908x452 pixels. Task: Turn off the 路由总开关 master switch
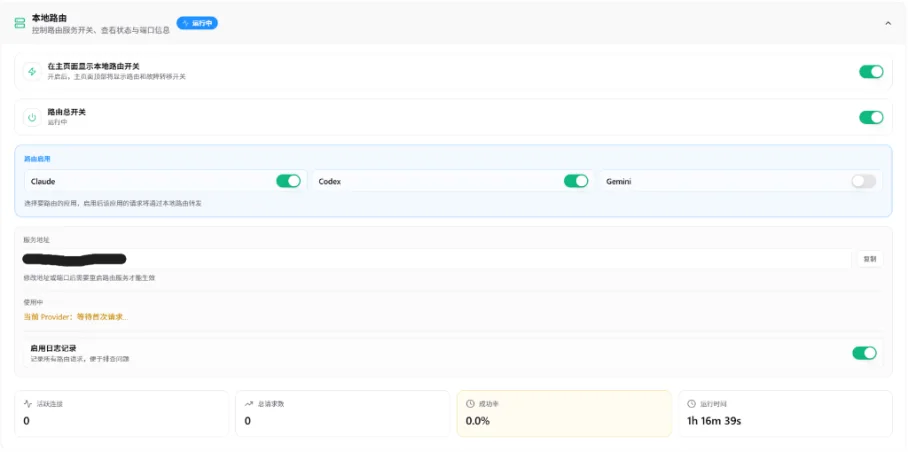click(871, 117)
